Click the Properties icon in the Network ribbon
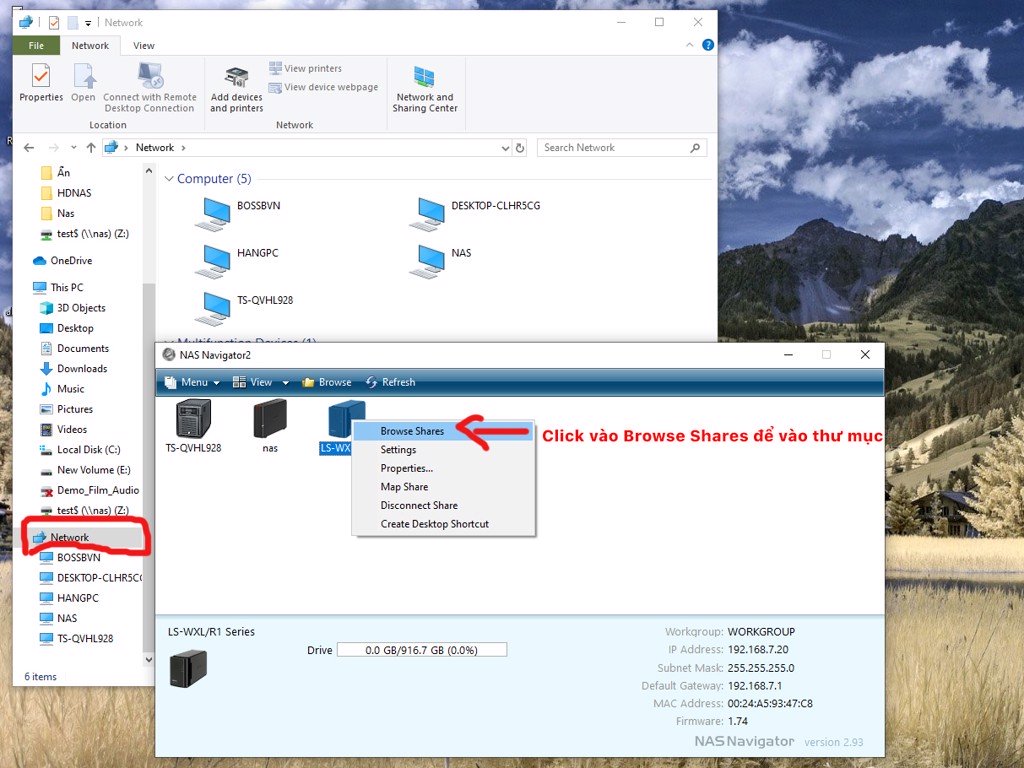The image size is (1024, 768). tap(40, 83)
